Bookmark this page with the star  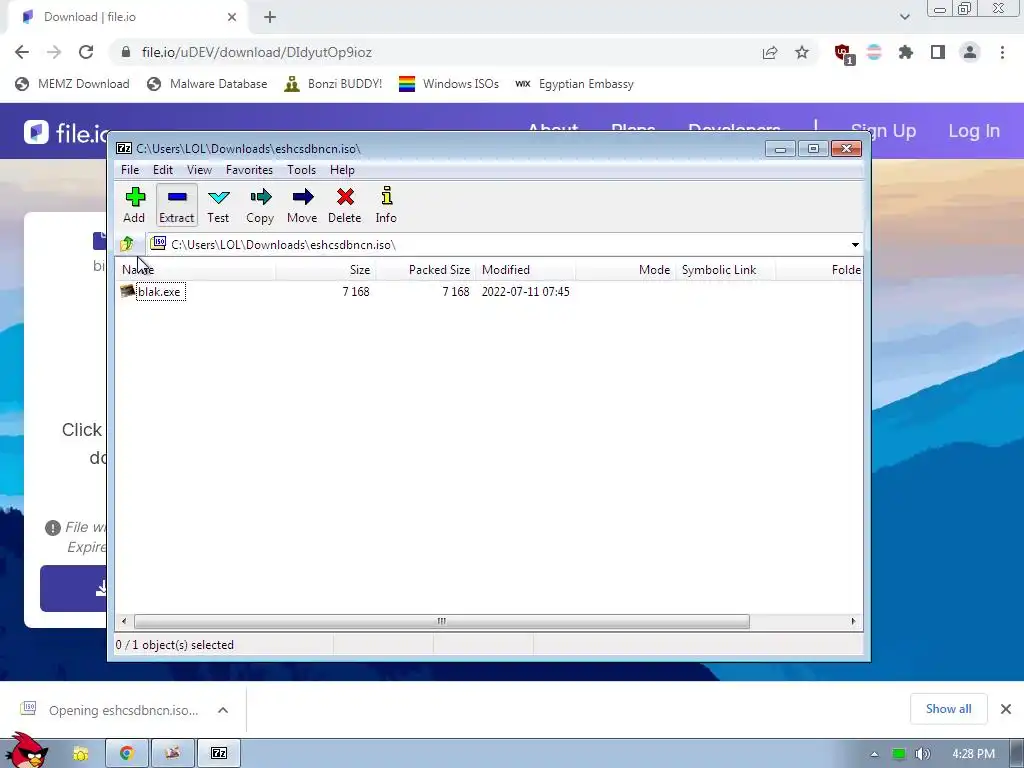802,52
